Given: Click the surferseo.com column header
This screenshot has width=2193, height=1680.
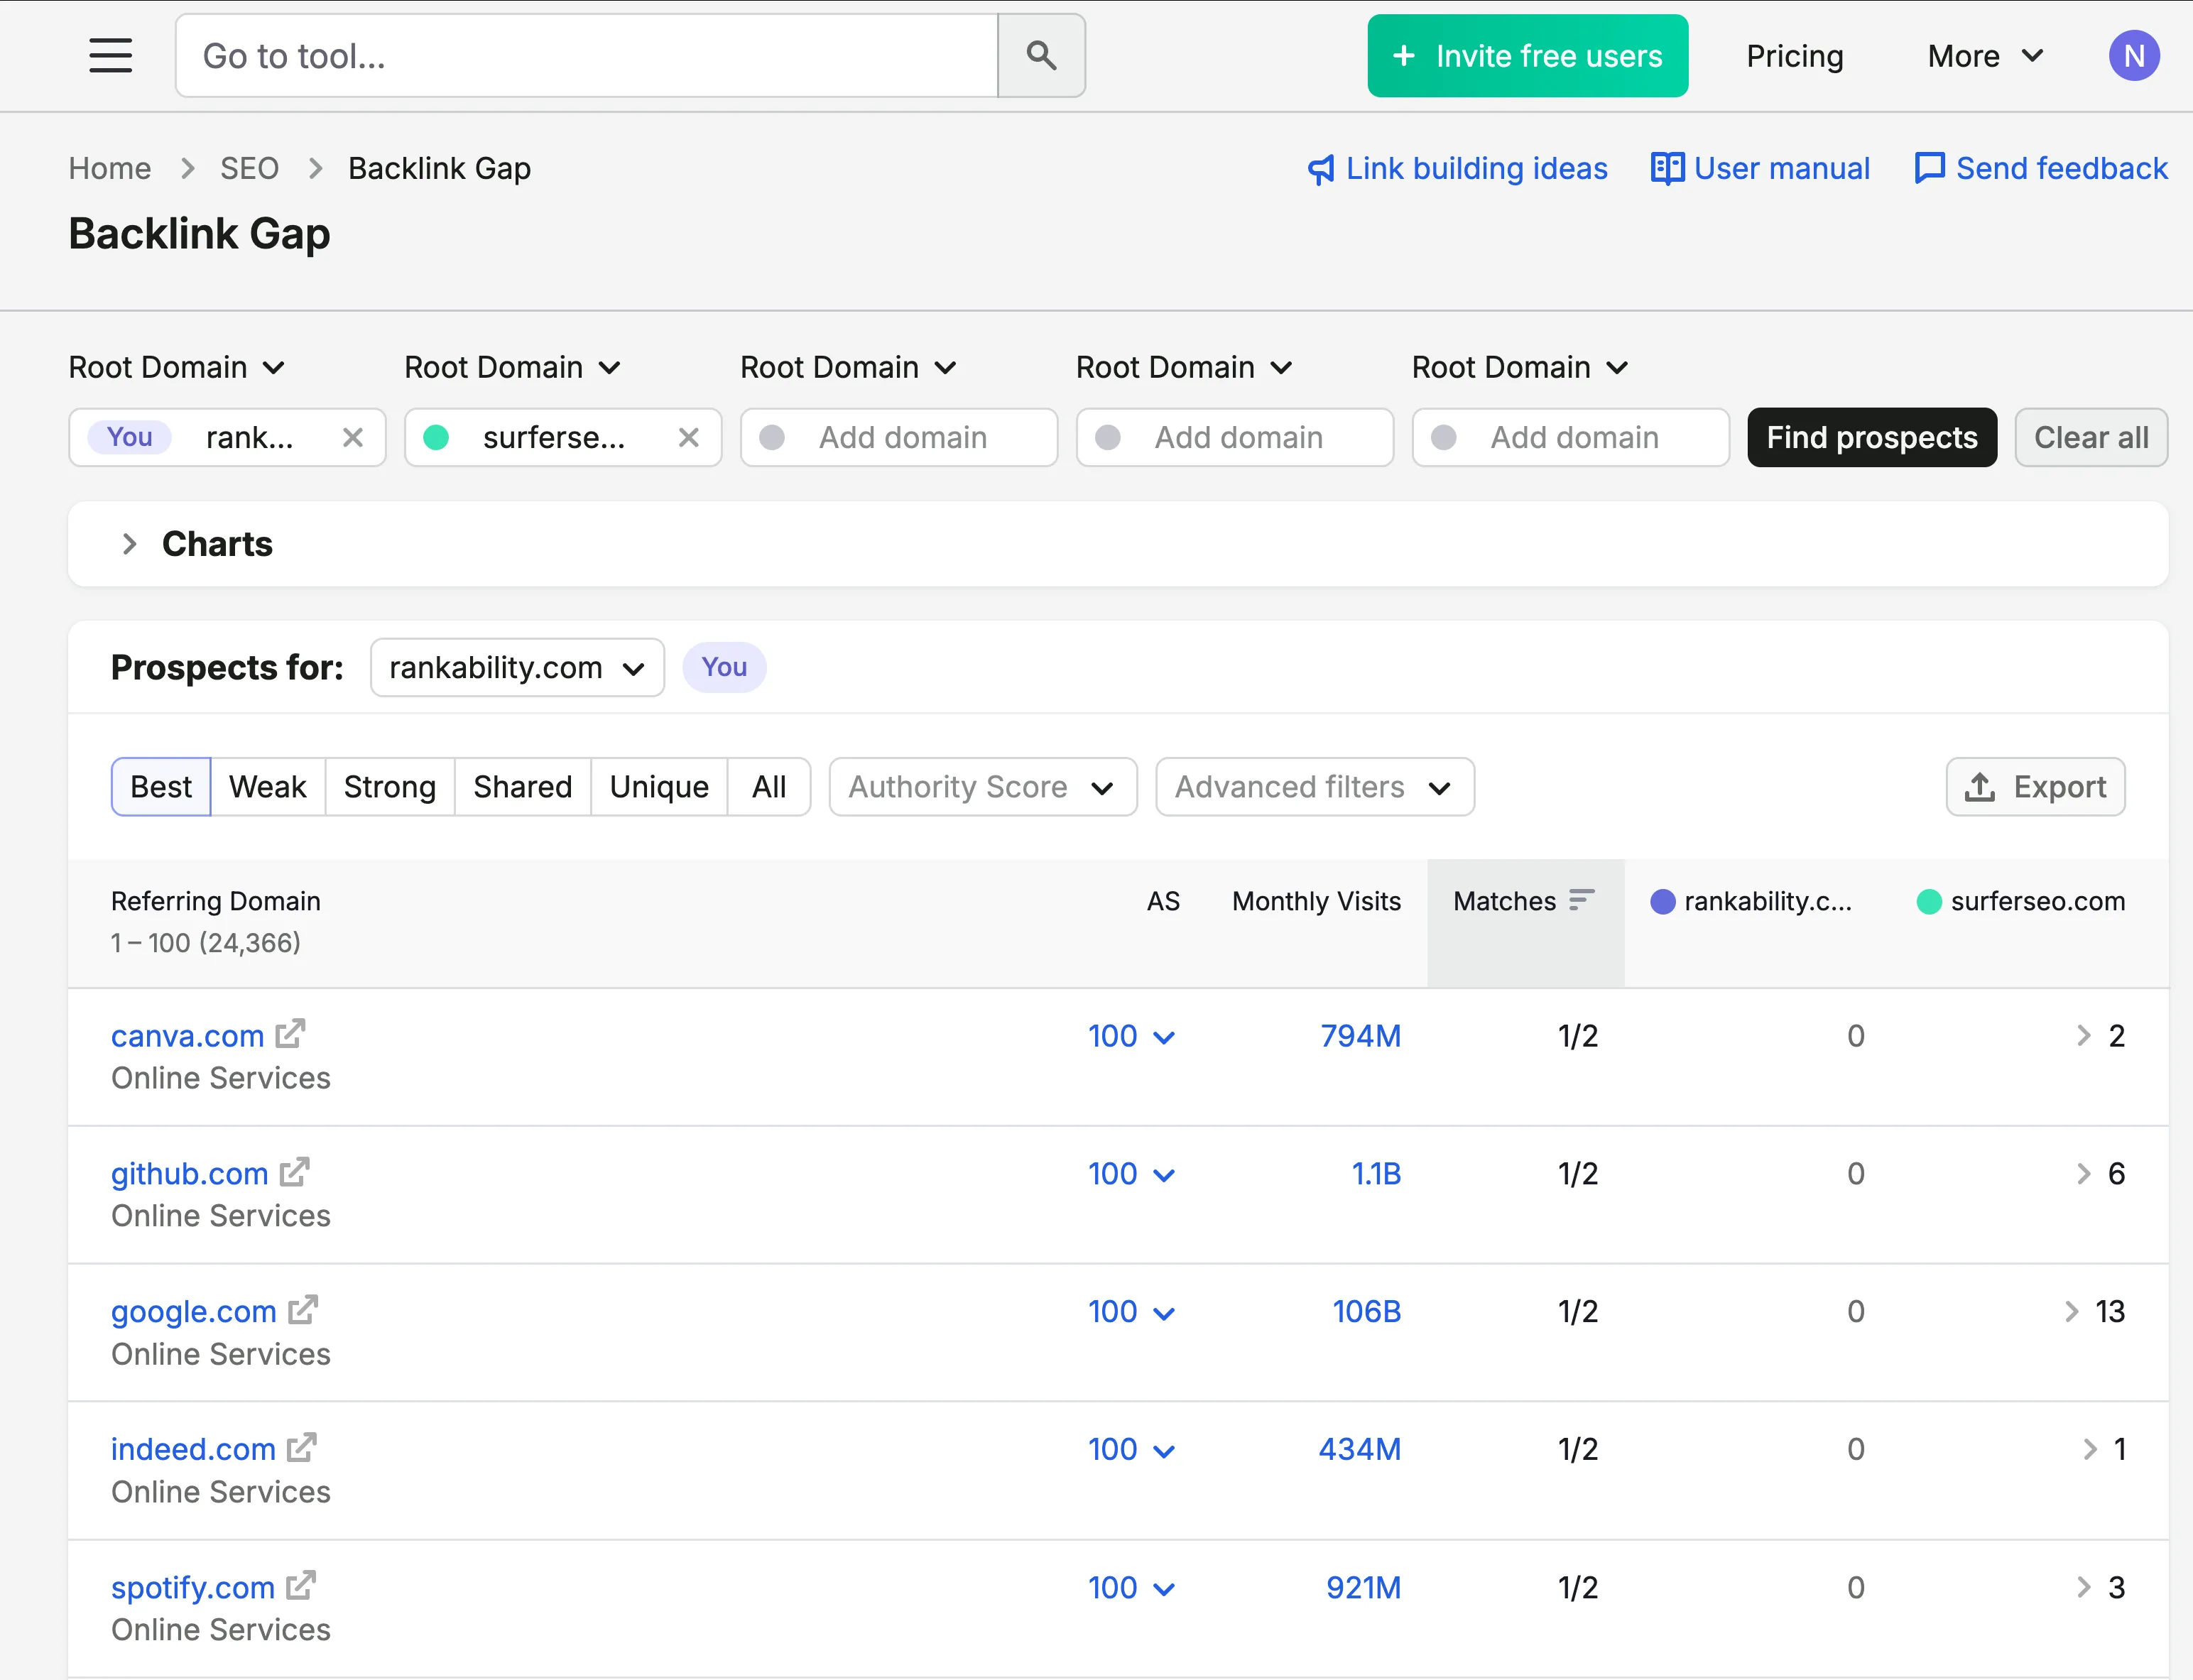Looking at the screenshot, I should point(2021,901).
